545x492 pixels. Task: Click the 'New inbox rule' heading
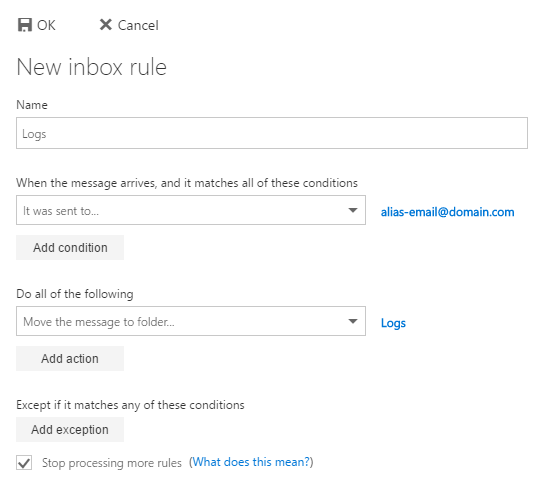coord(92,67)
